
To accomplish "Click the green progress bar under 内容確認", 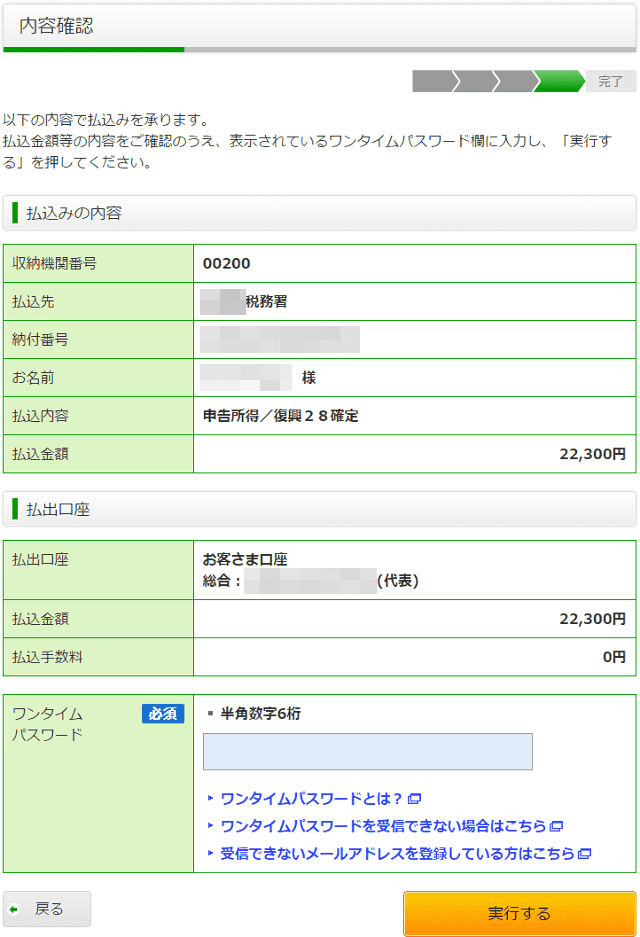I will [x=95, y=47].
